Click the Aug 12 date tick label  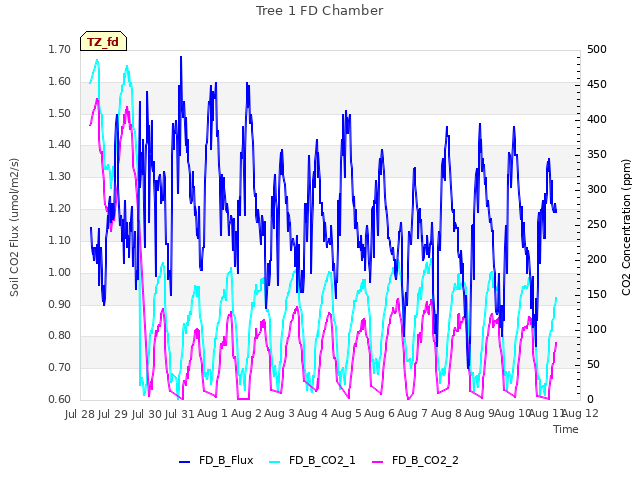(x=581, y=414)
